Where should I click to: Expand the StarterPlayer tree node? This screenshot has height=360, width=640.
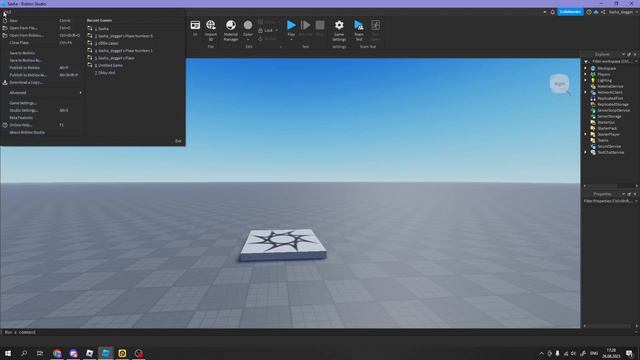click(586, 134)
